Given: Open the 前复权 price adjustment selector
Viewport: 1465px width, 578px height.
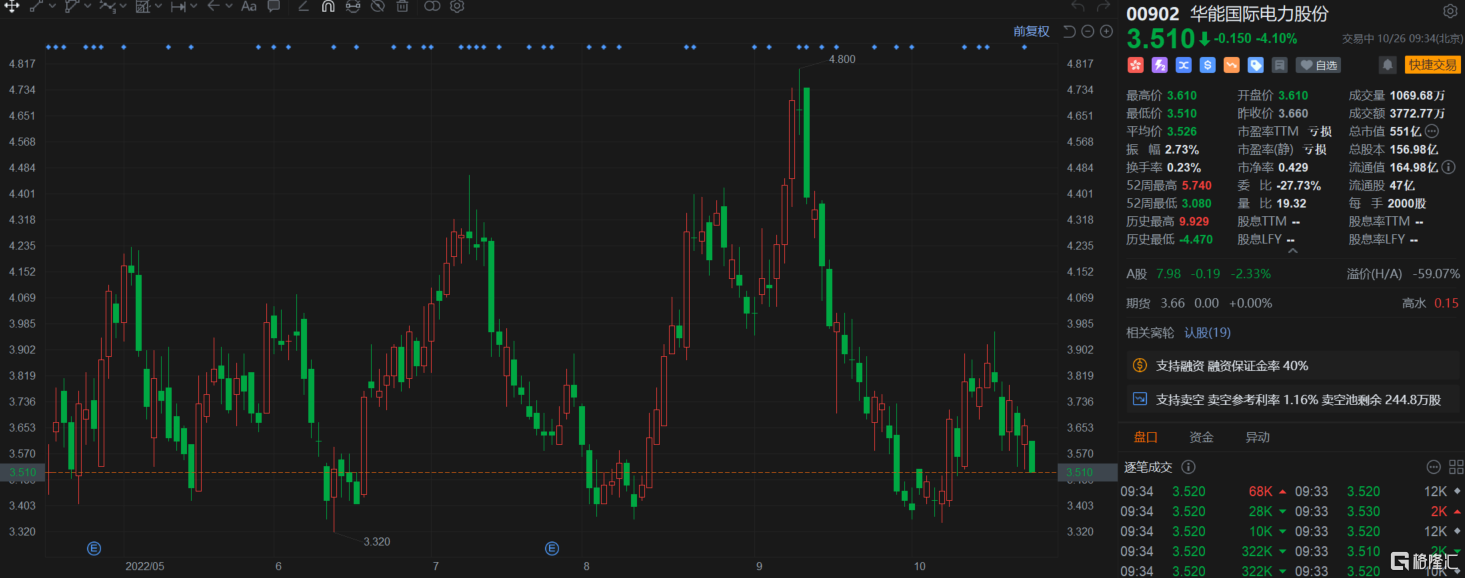Looking at the screenshot, I should [x=1031, y=31].
